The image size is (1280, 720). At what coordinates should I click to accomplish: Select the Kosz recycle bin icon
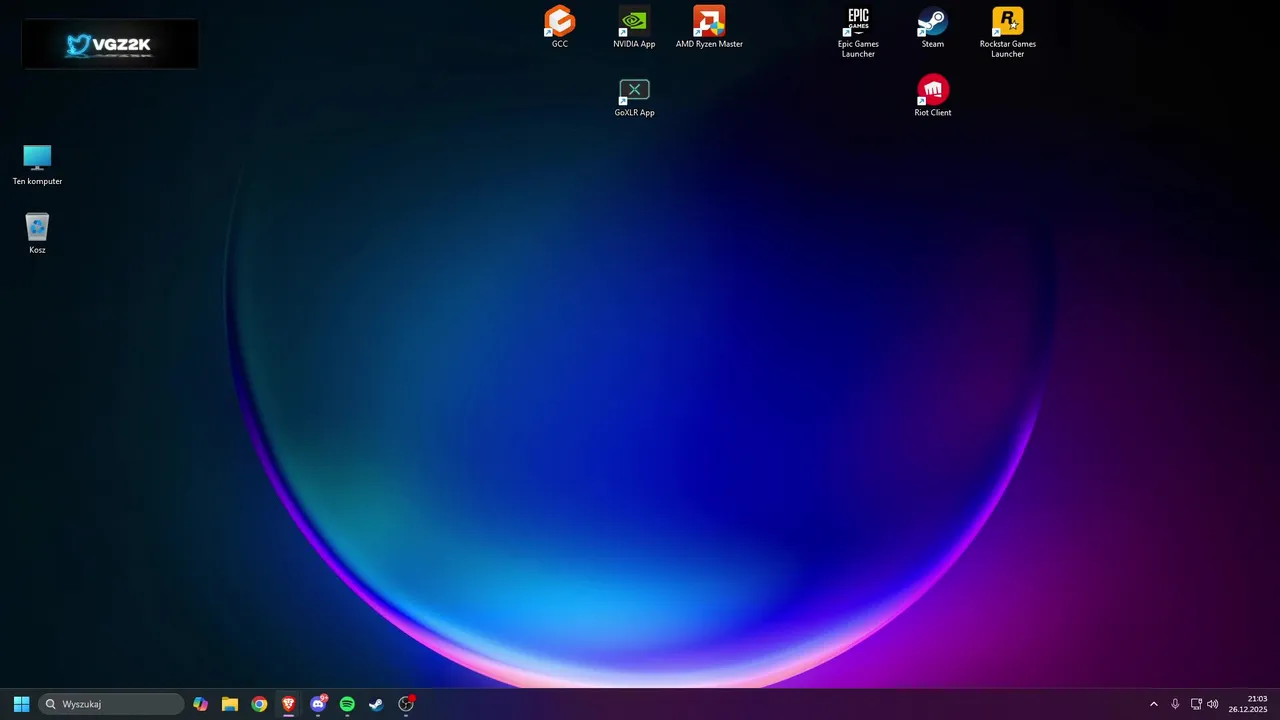click(x=37, y=234)
